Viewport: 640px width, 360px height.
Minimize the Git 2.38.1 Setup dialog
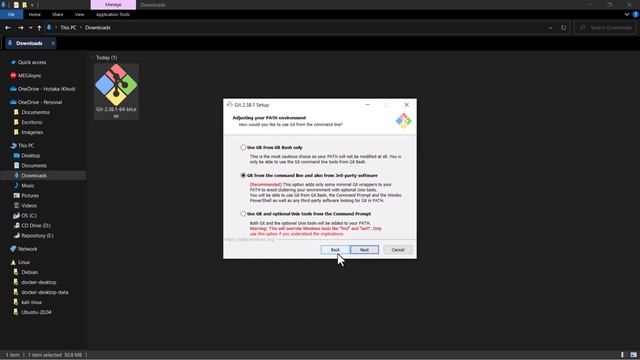point(367,105)
